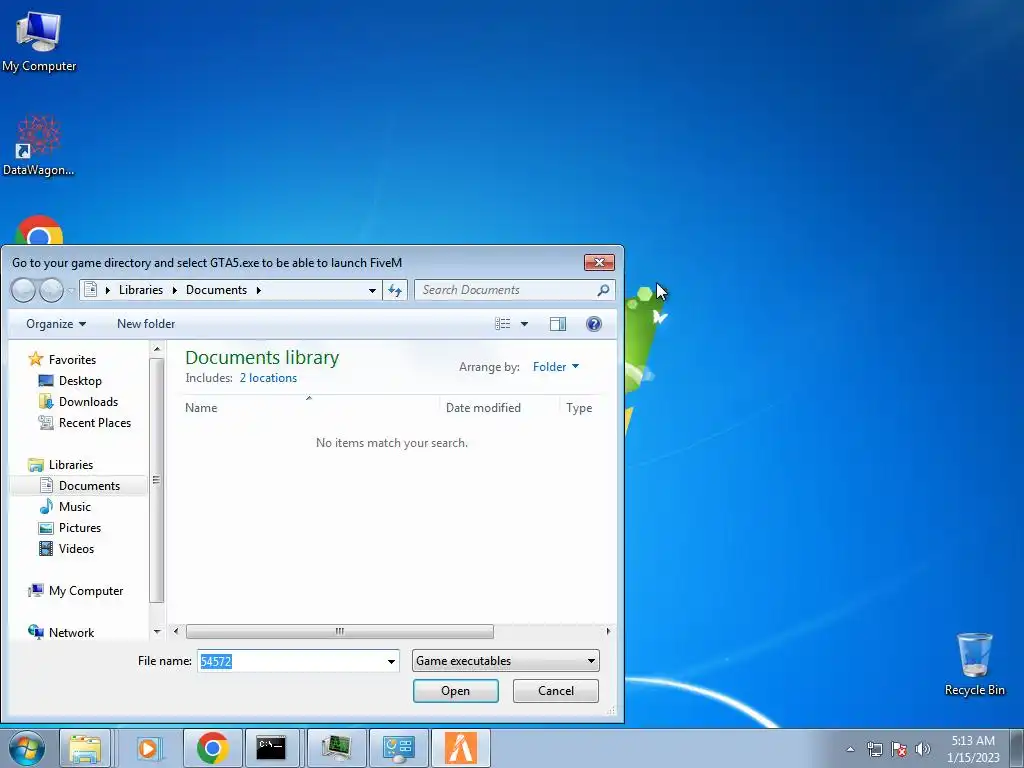Go to Downloads in navigation pane
1024x768 pixels.
[88, 402]
